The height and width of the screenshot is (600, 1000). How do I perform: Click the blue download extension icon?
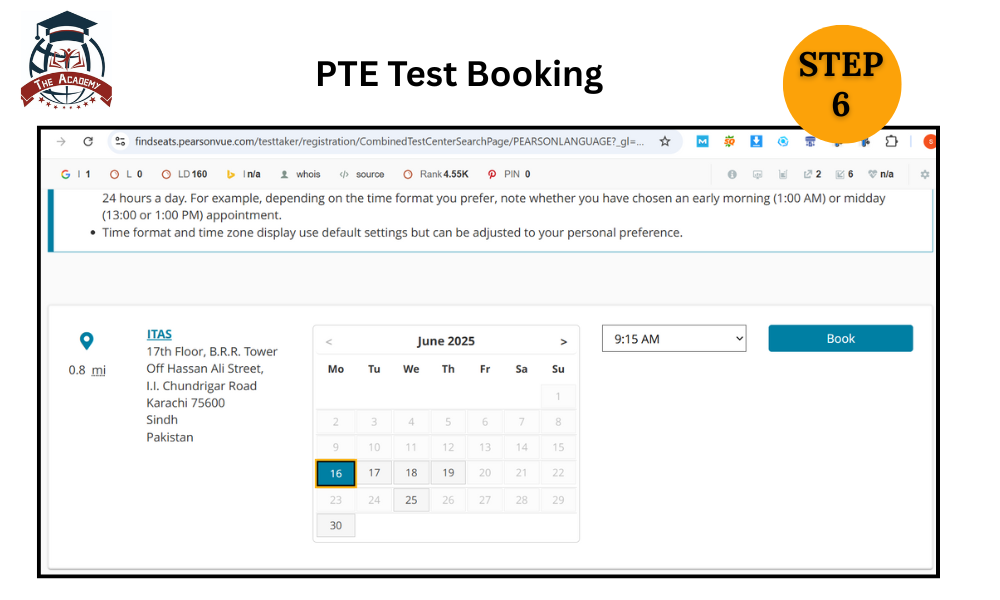click(756, 142)
